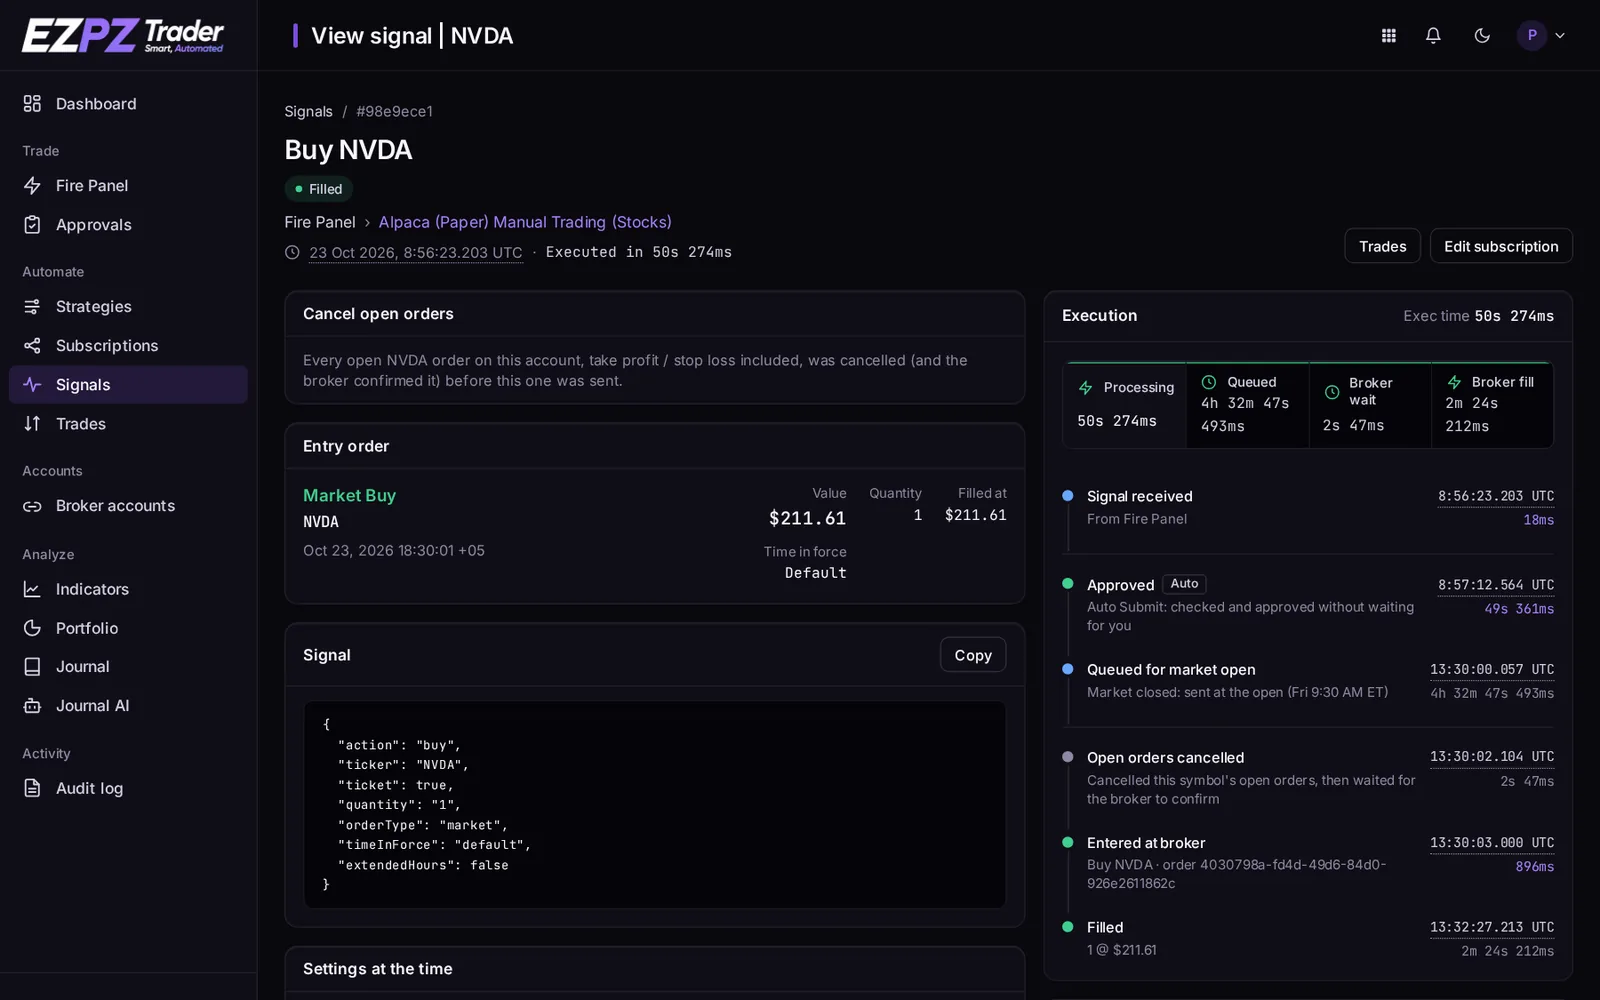Open Alpaca (Paper) Manual Trading link
This screenshot has width=1600, height=1000.
525,222
